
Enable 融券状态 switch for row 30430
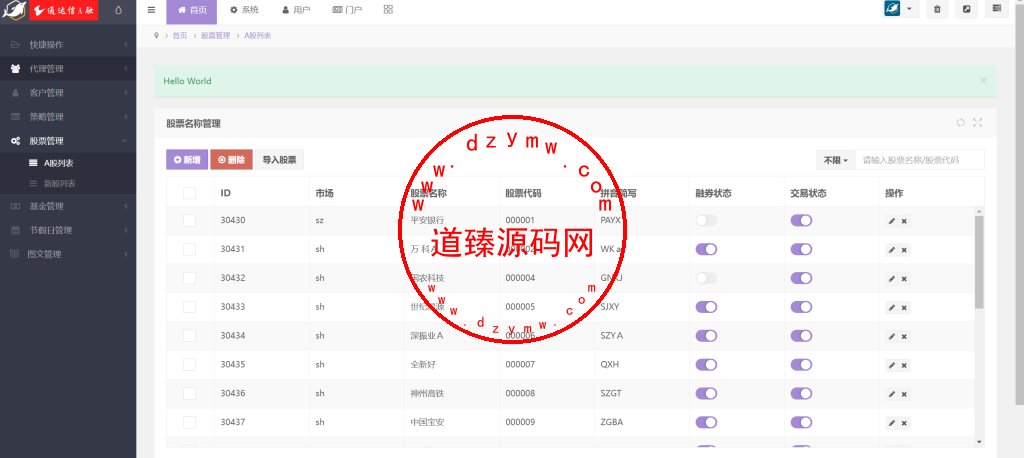tap(707, 220)
